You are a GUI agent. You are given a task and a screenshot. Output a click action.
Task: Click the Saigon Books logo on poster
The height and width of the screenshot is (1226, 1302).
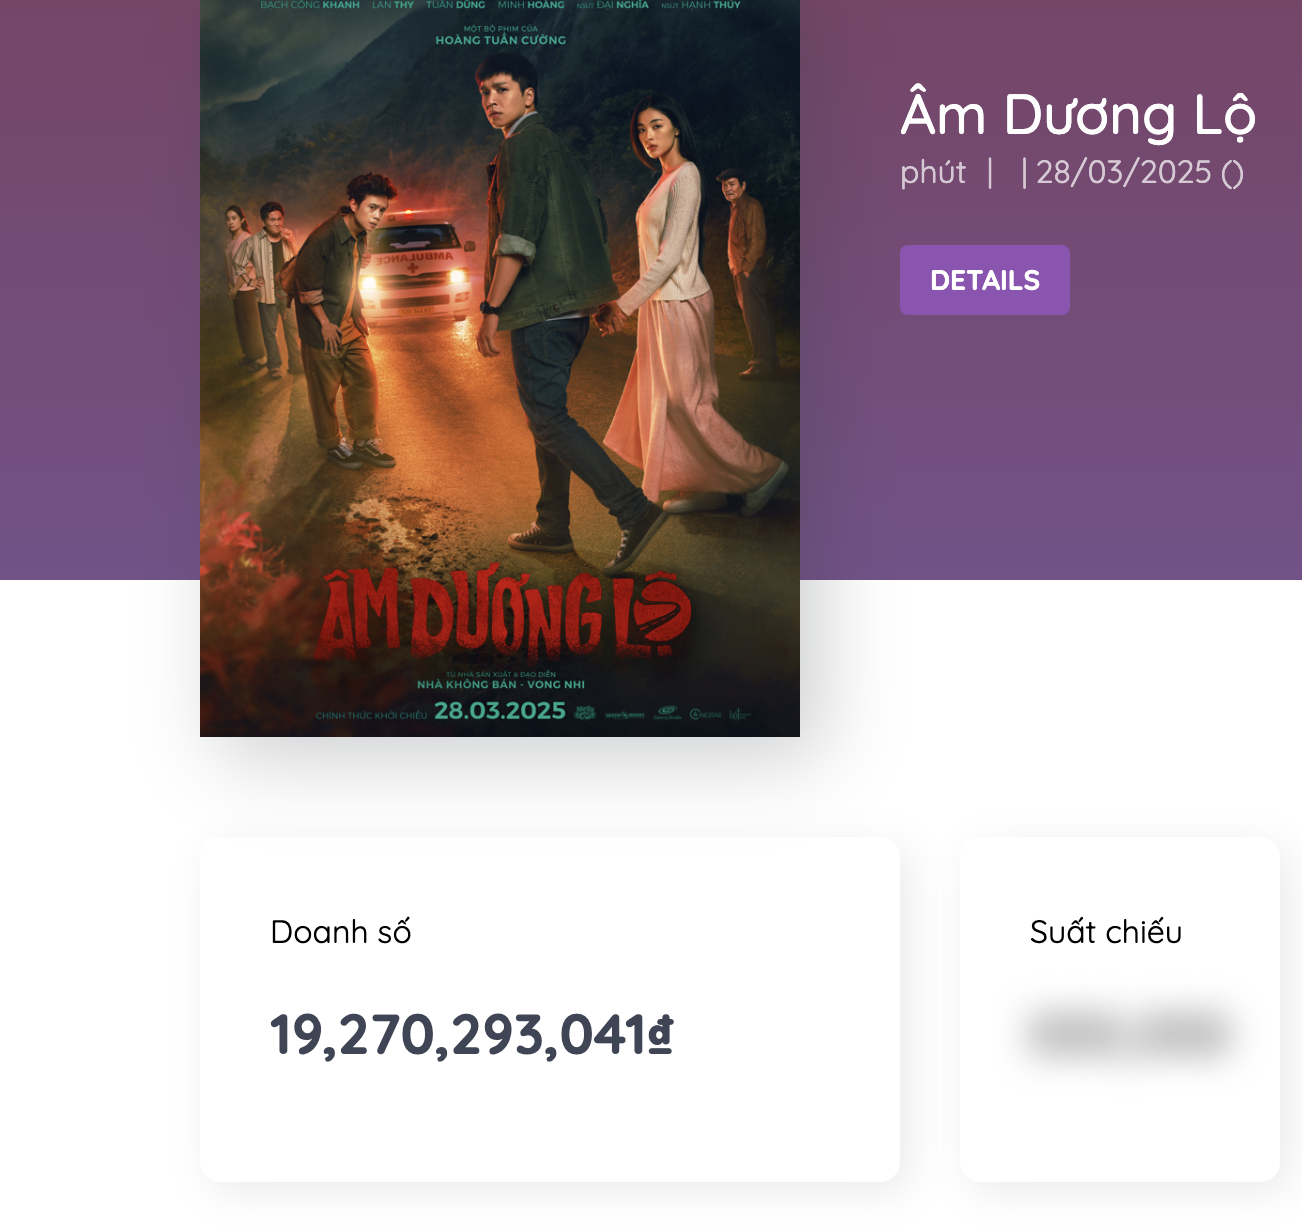coord(625,715)
